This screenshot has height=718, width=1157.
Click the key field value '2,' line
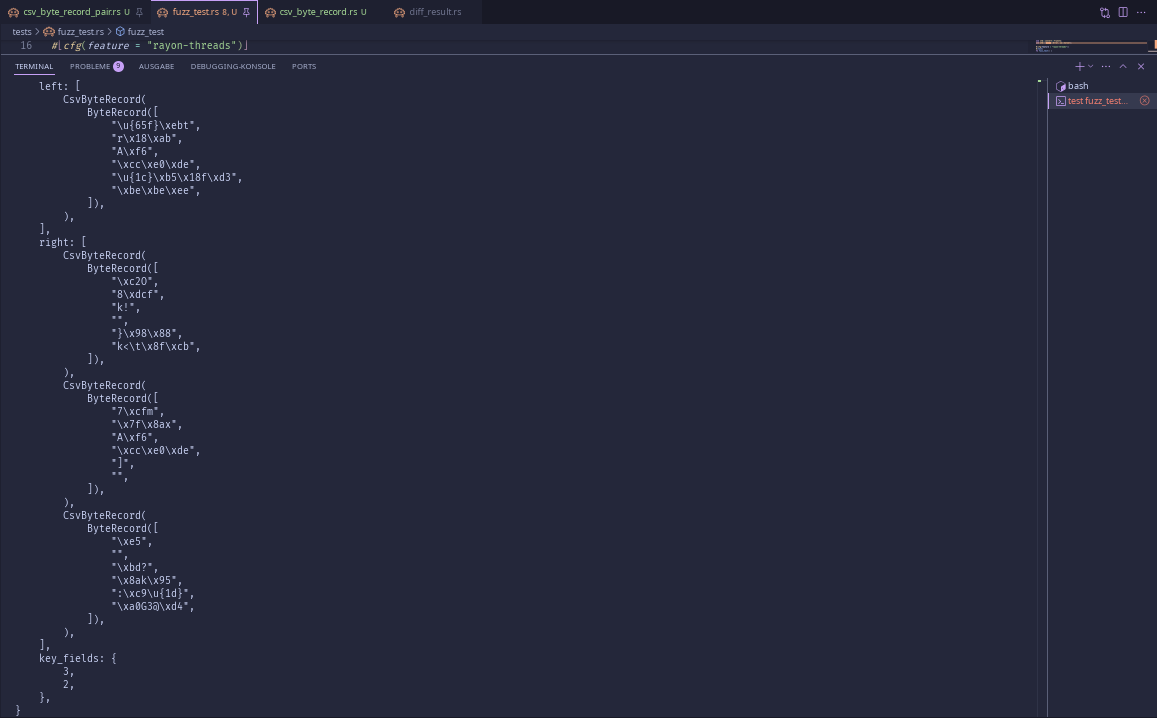coord(69,684)
